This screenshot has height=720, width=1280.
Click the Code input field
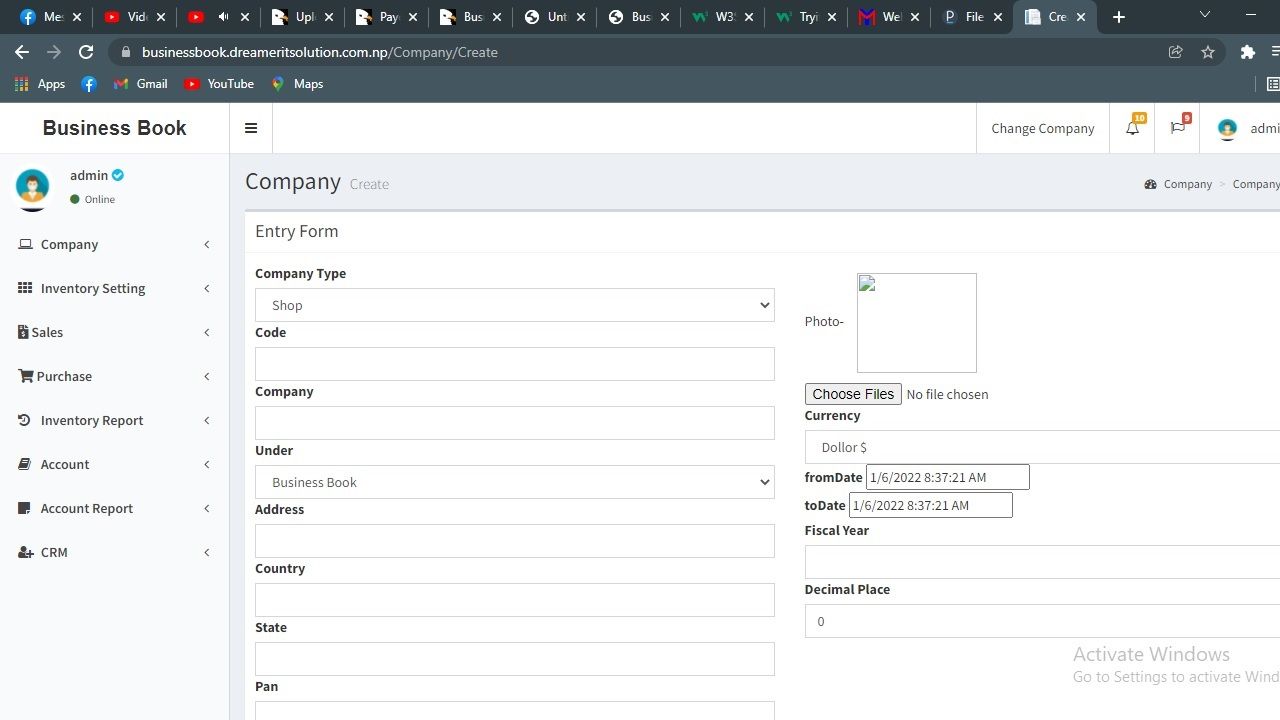tap(514, 364)
